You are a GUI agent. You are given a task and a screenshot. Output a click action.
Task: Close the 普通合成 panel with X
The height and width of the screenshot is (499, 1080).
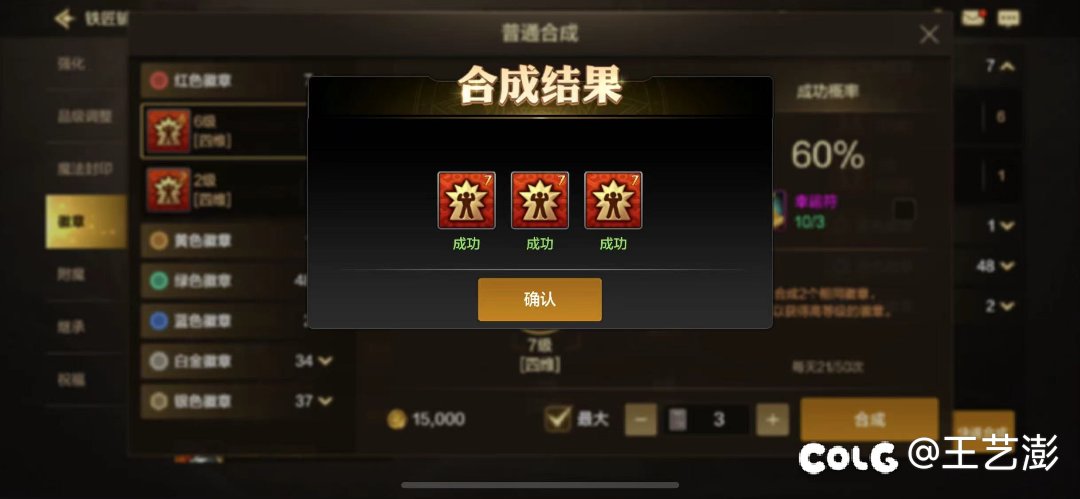[929, 34]
